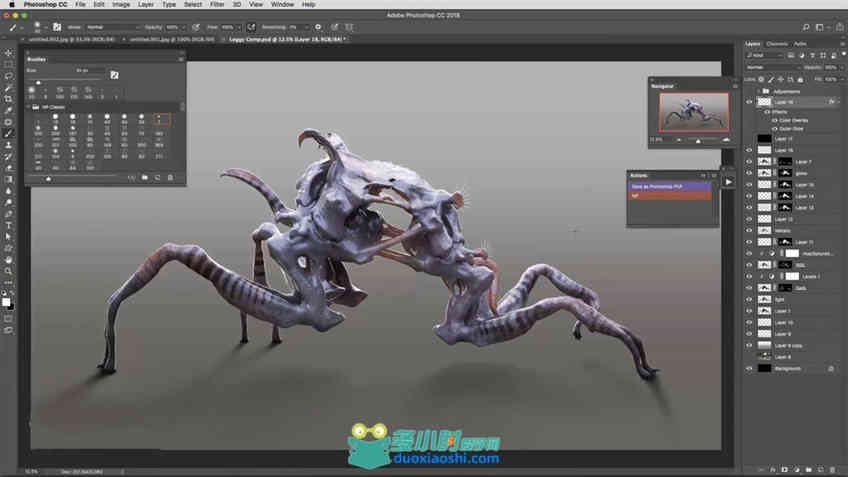
Task: Hide the Background layer
Action: (x=749, y=369)
